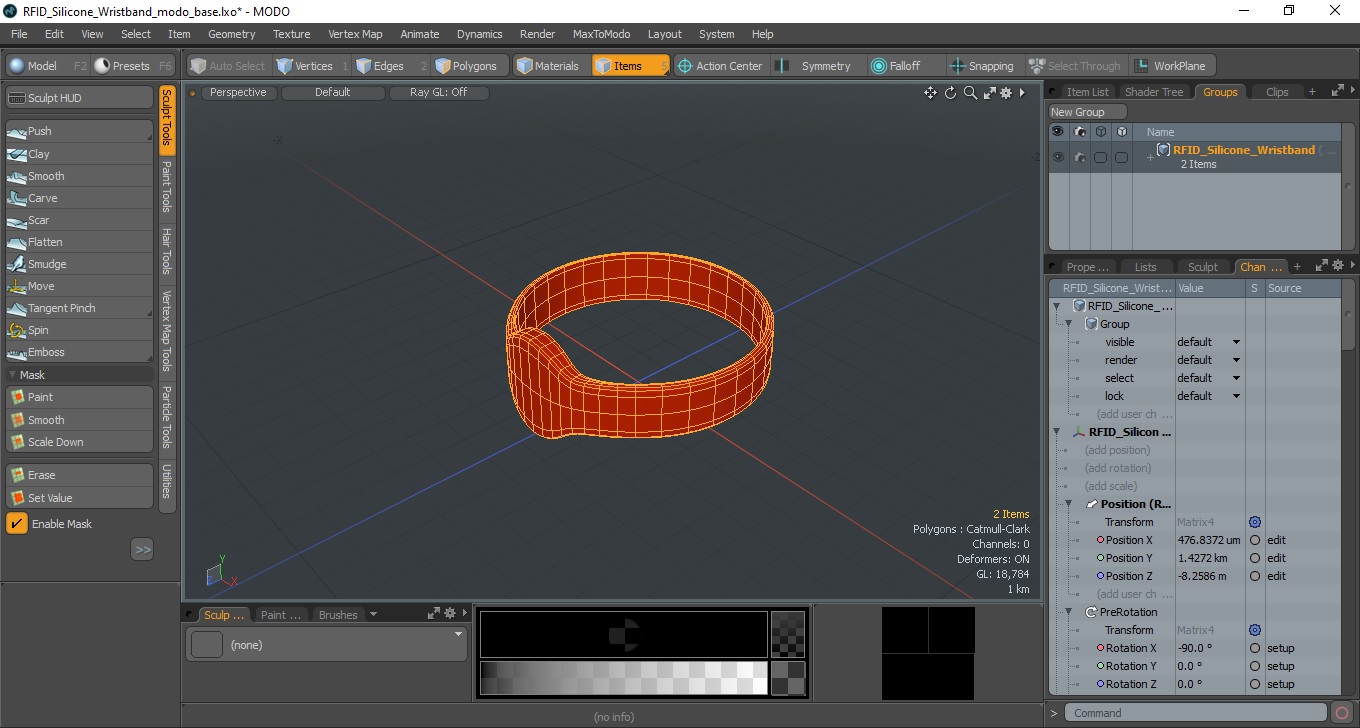Open the Texture menu
Image resolution: width=1360 pixels, height=728 pixels.
click(x=291, y=34)
